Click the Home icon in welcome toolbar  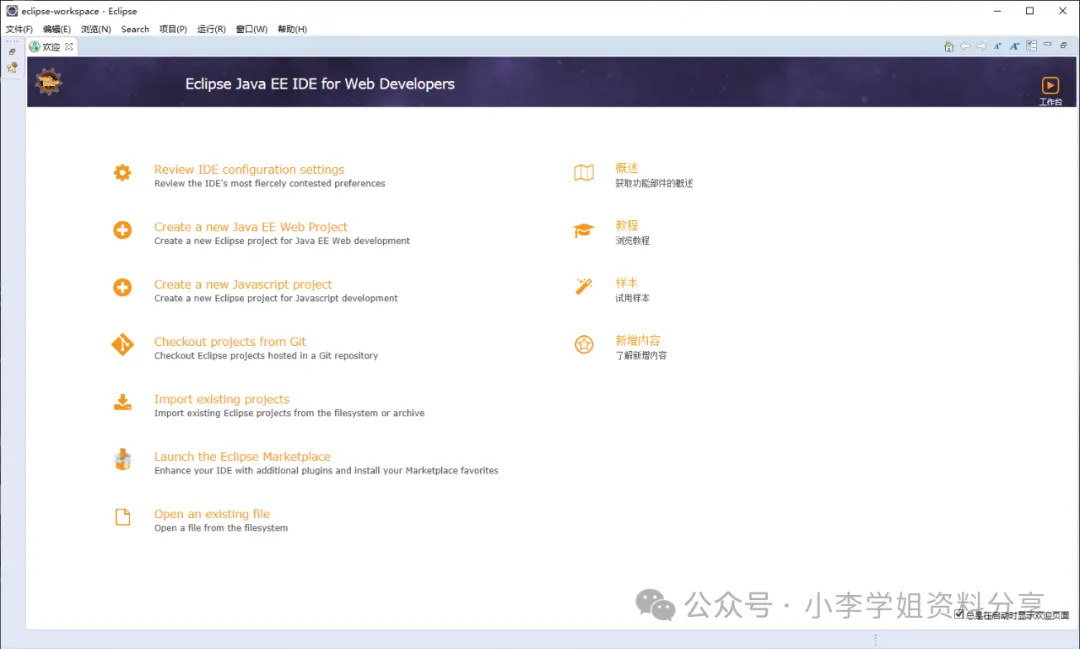(x=948, y=46)
